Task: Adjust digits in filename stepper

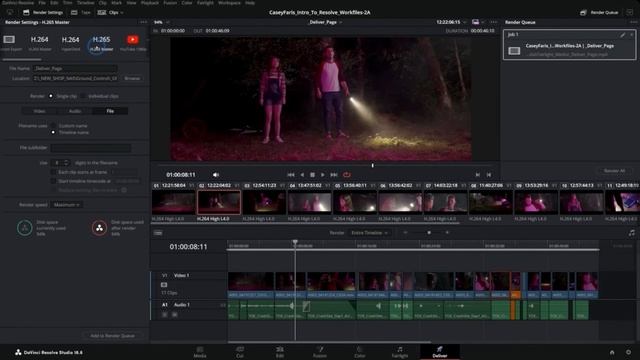Action: (x=67, y=163)
